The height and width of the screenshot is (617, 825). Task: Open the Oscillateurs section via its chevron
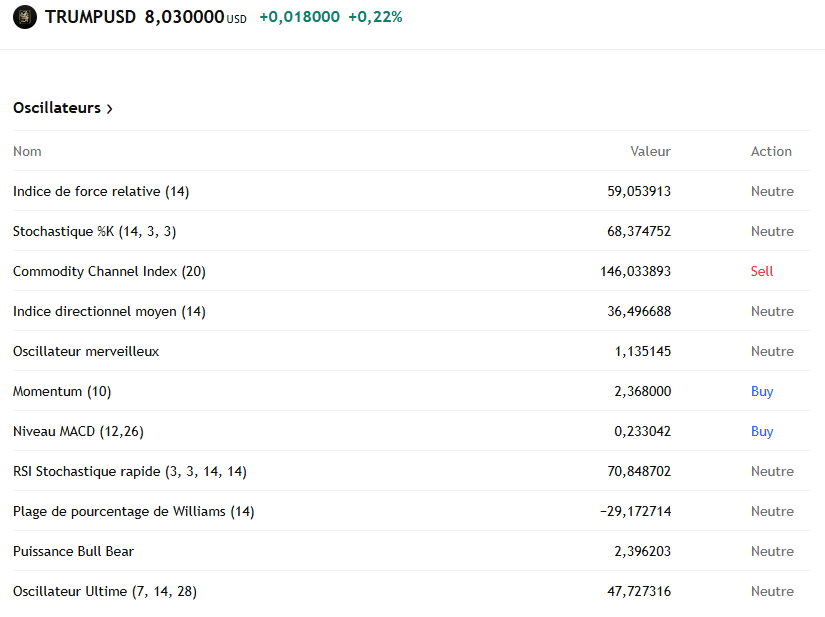tap(108, 108)
